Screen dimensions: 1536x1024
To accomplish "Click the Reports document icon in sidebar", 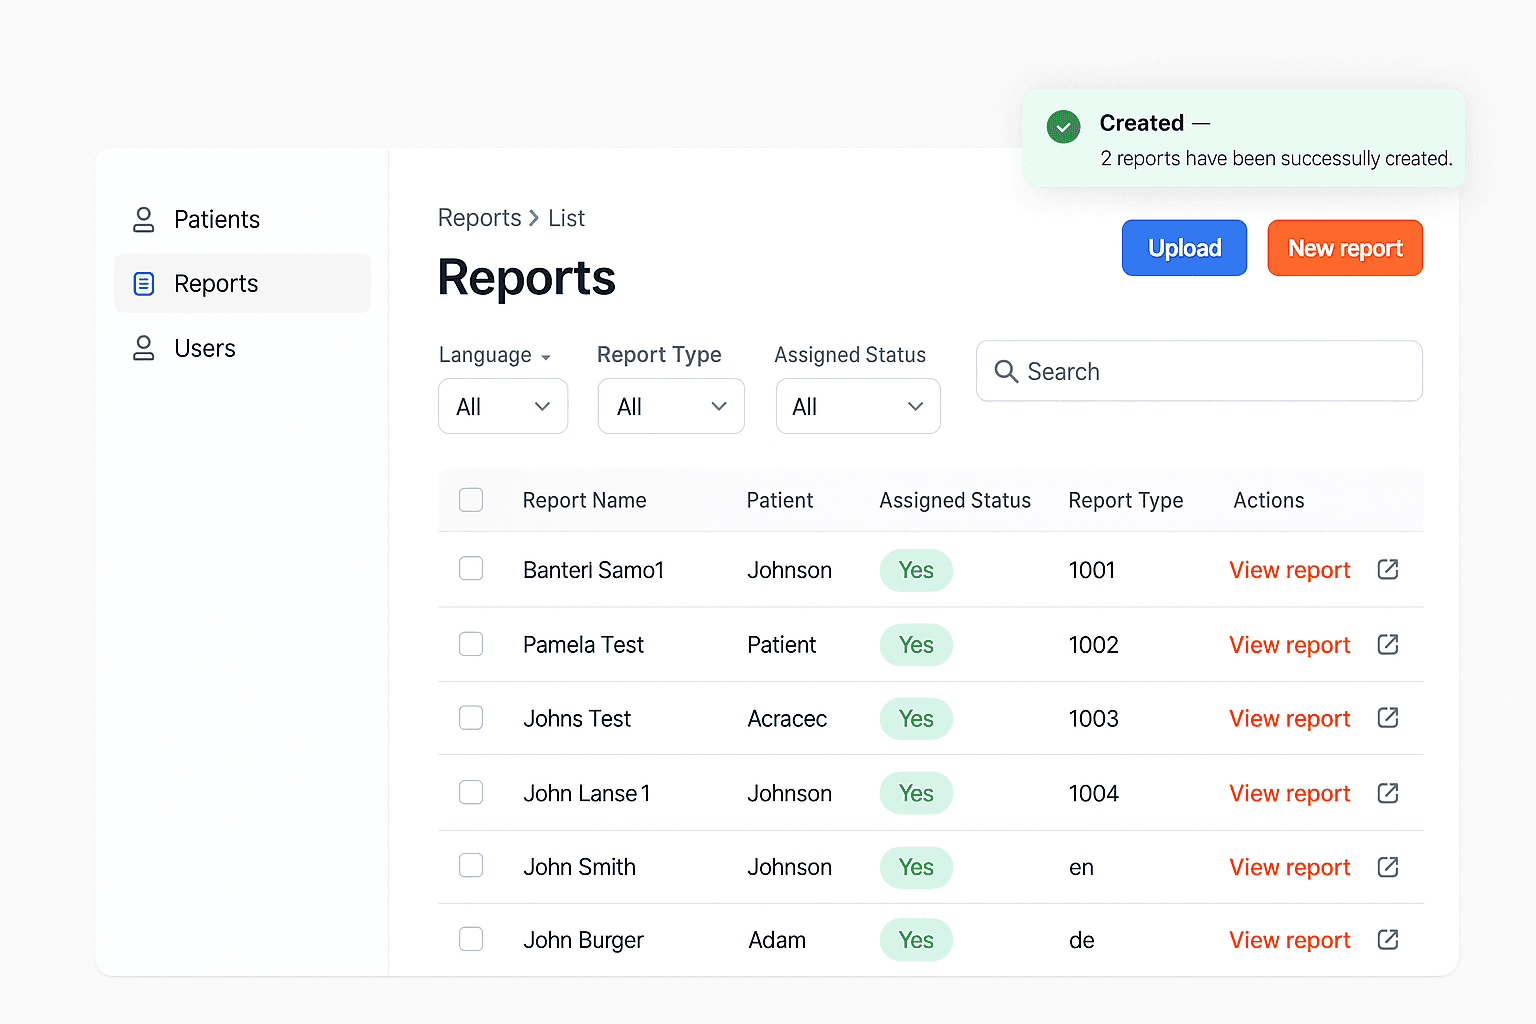I will 144,284.
